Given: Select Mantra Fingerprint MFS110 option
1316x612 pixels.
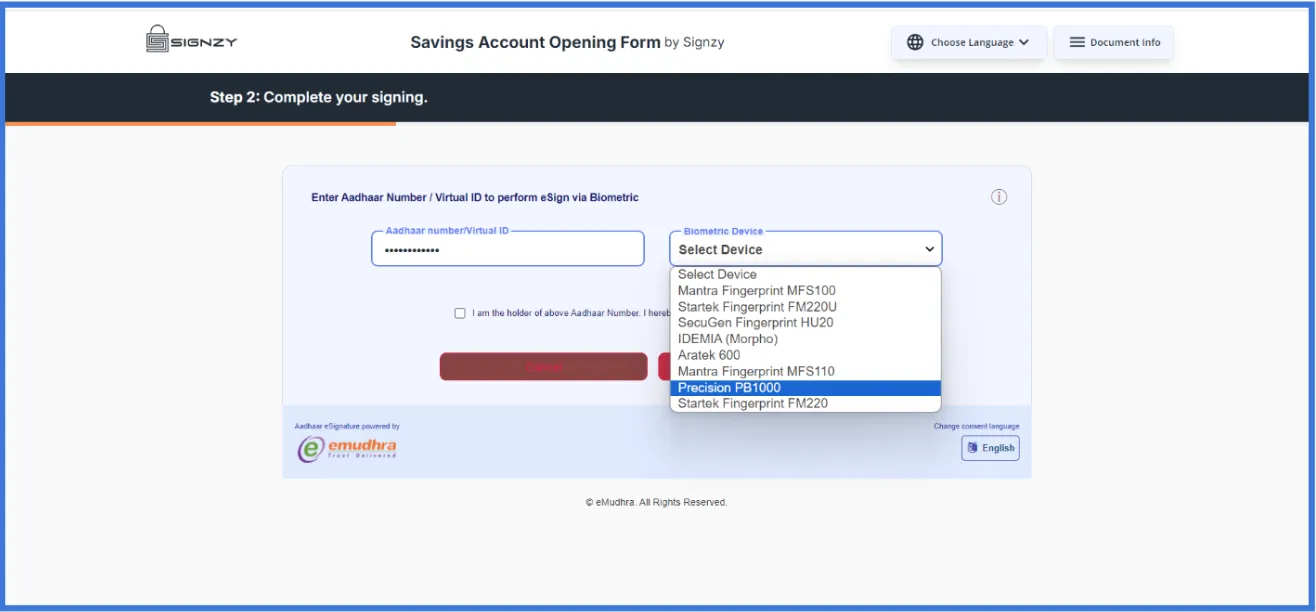Looking at the screenshot, I should 806,371.
